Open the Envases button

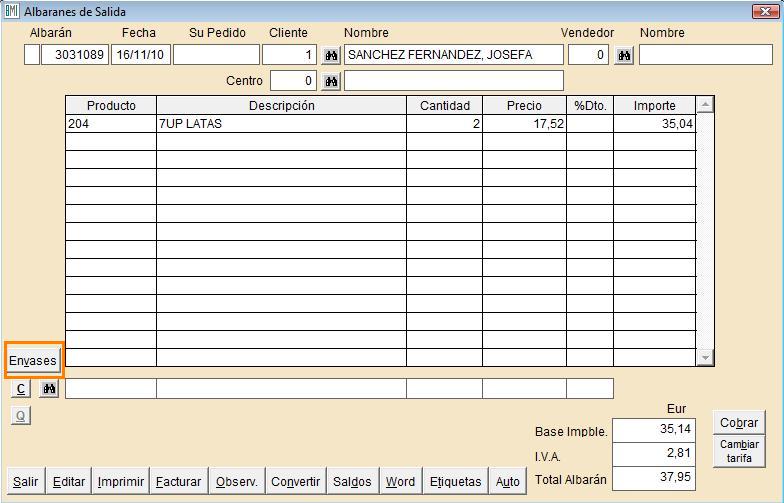pos(33,360)
